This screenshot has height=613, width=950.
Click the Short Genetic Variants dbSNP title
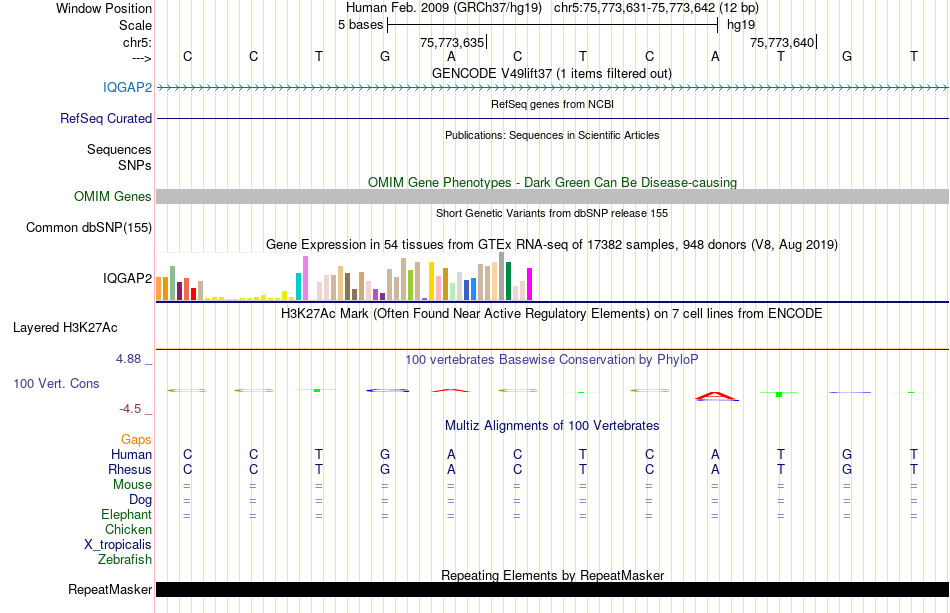(x=552, y=213)
